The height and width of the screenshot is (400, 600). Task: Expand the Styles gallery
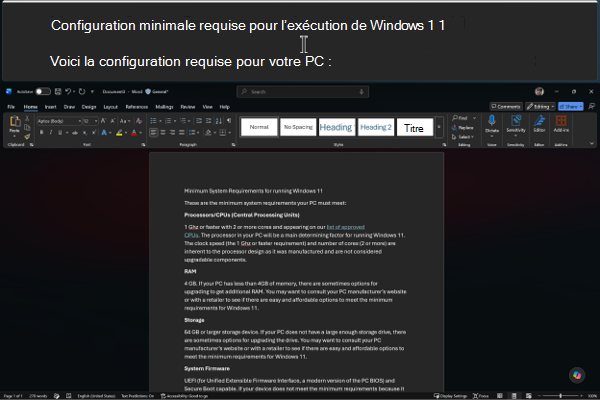point(439,127)
